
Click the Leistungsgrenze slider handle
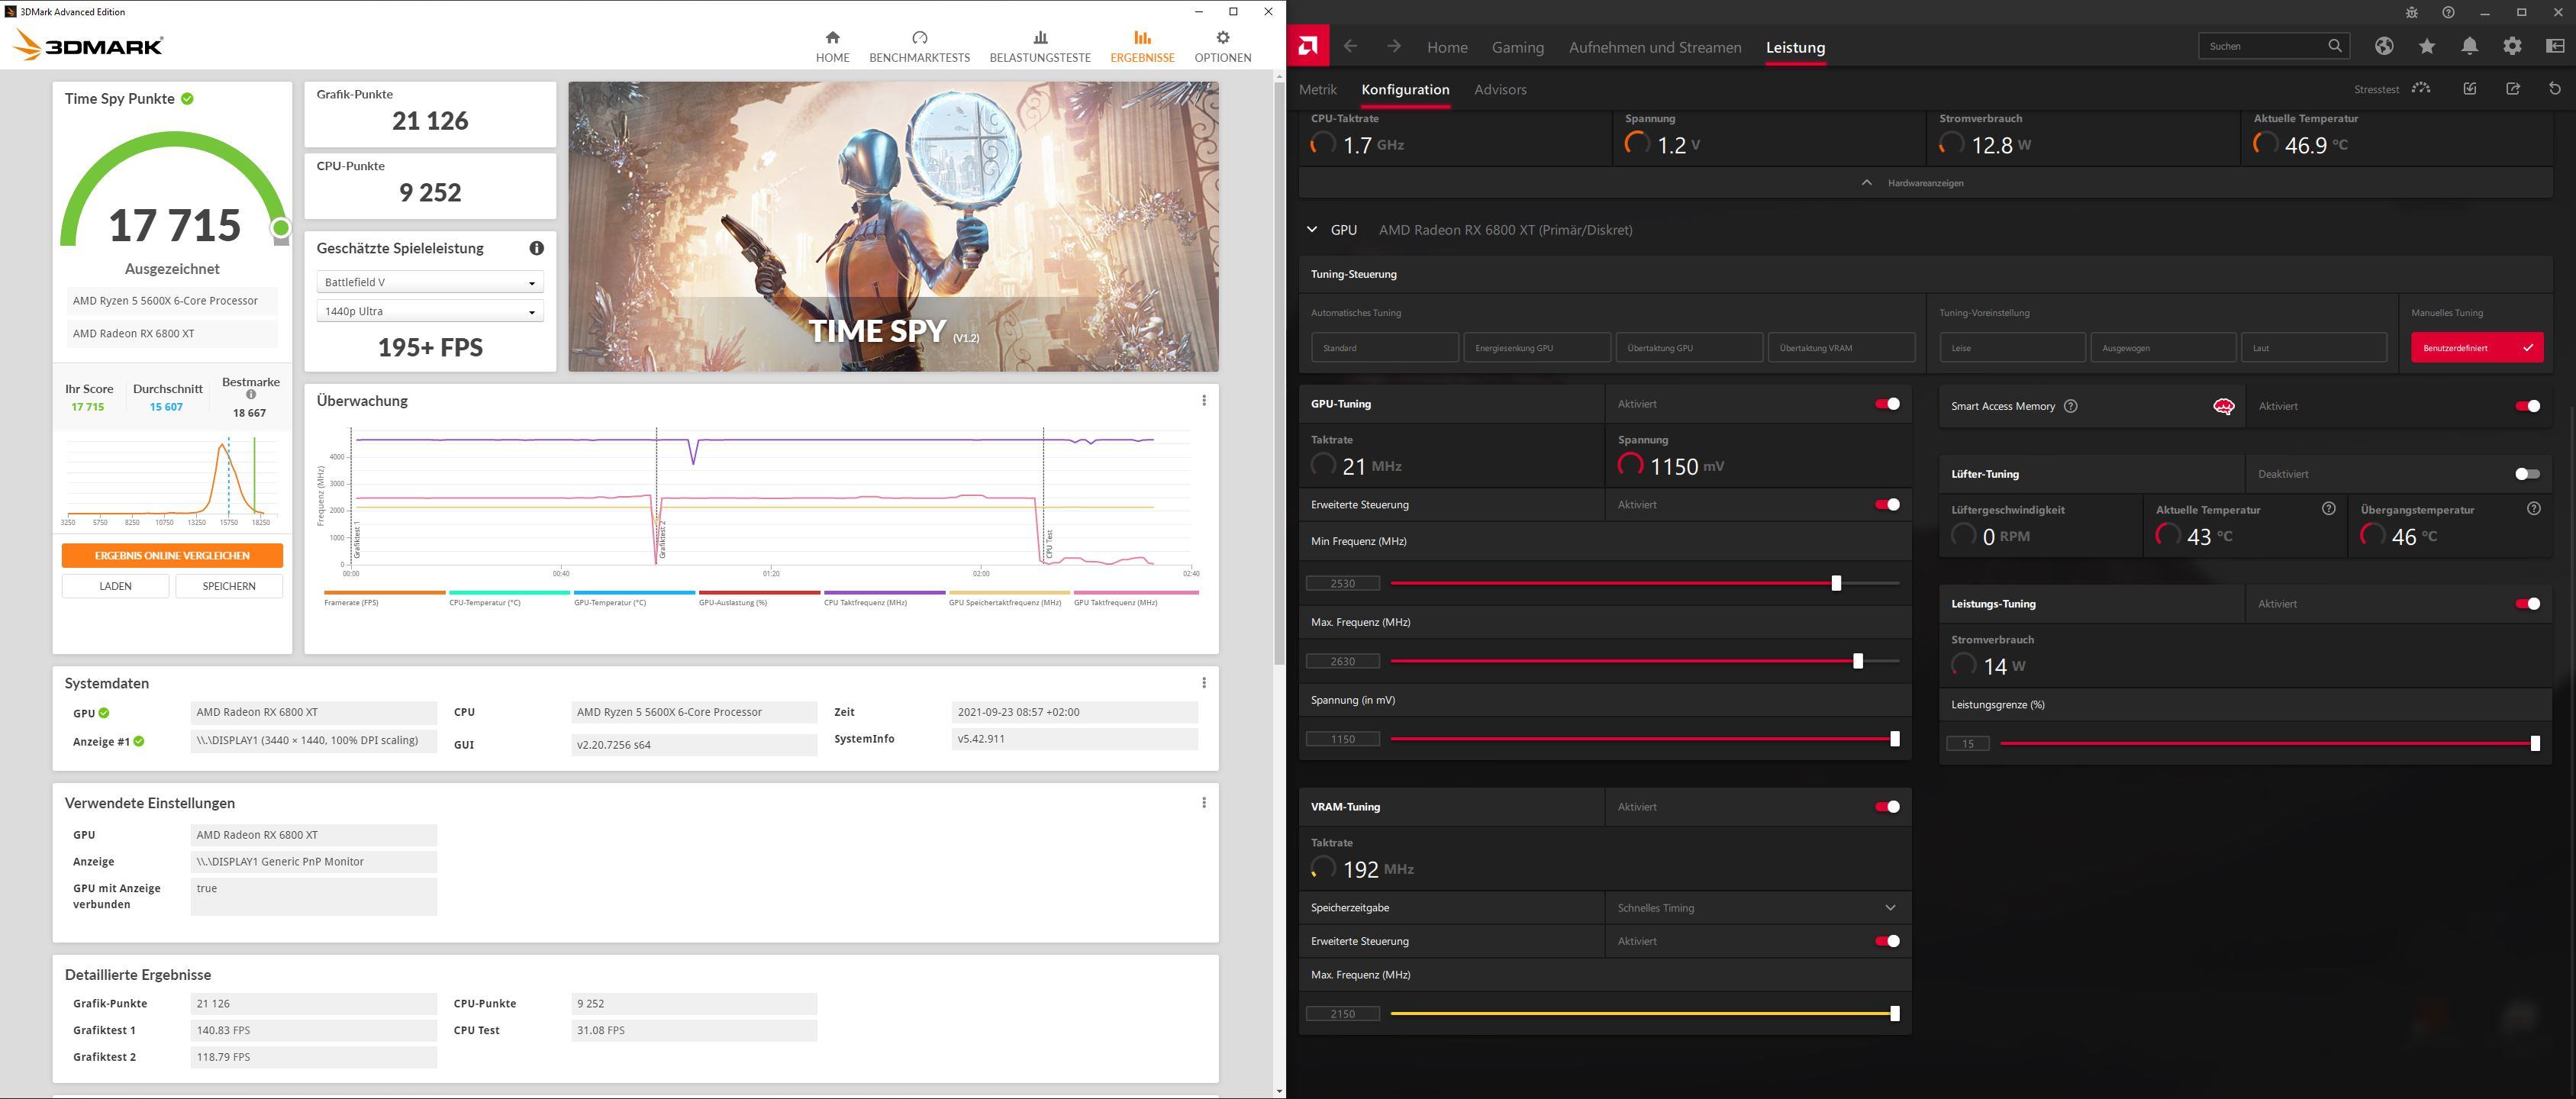2534,743
